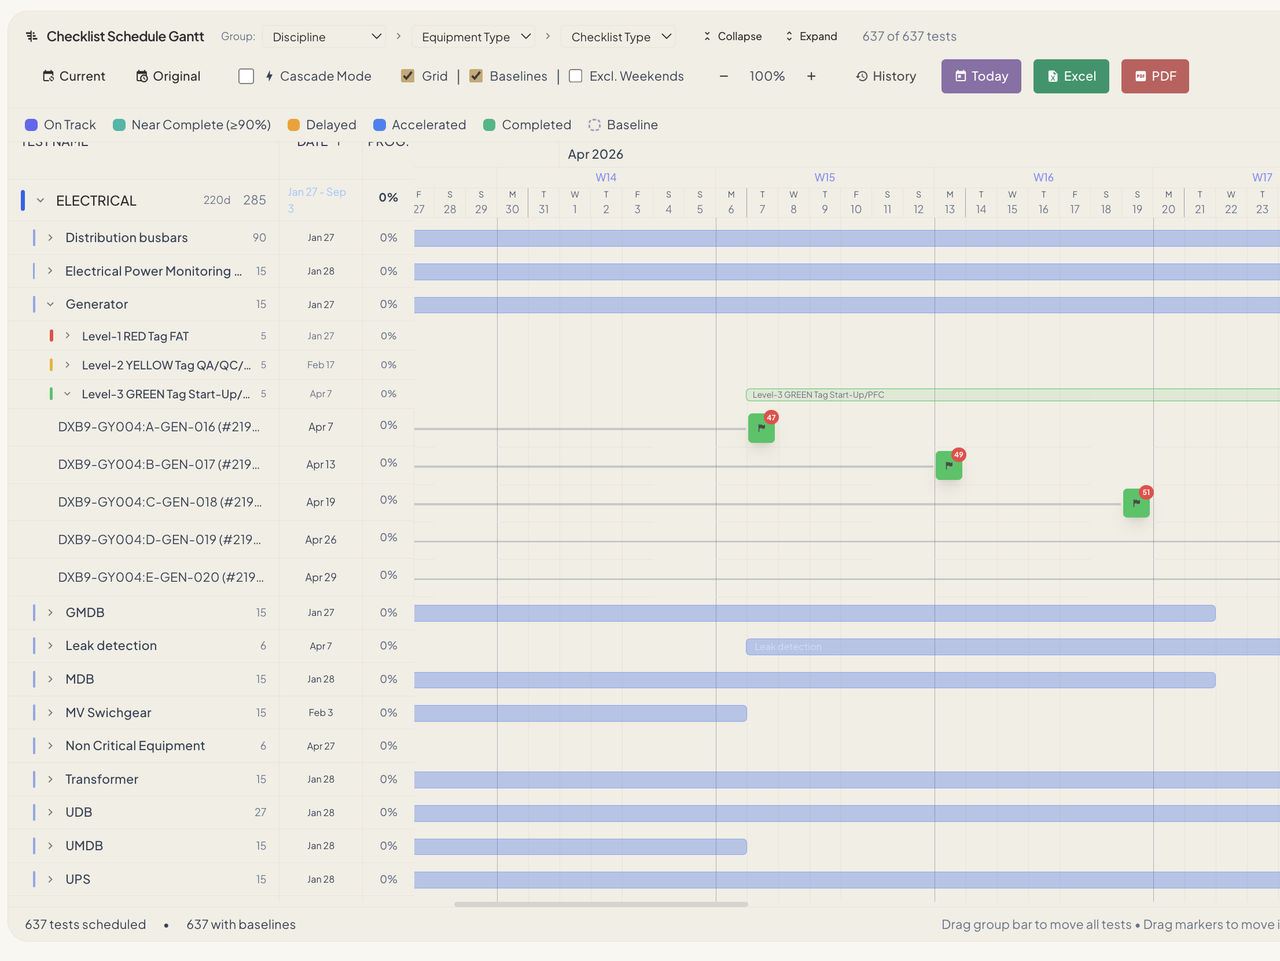Export schedule to PDF

1155,76
